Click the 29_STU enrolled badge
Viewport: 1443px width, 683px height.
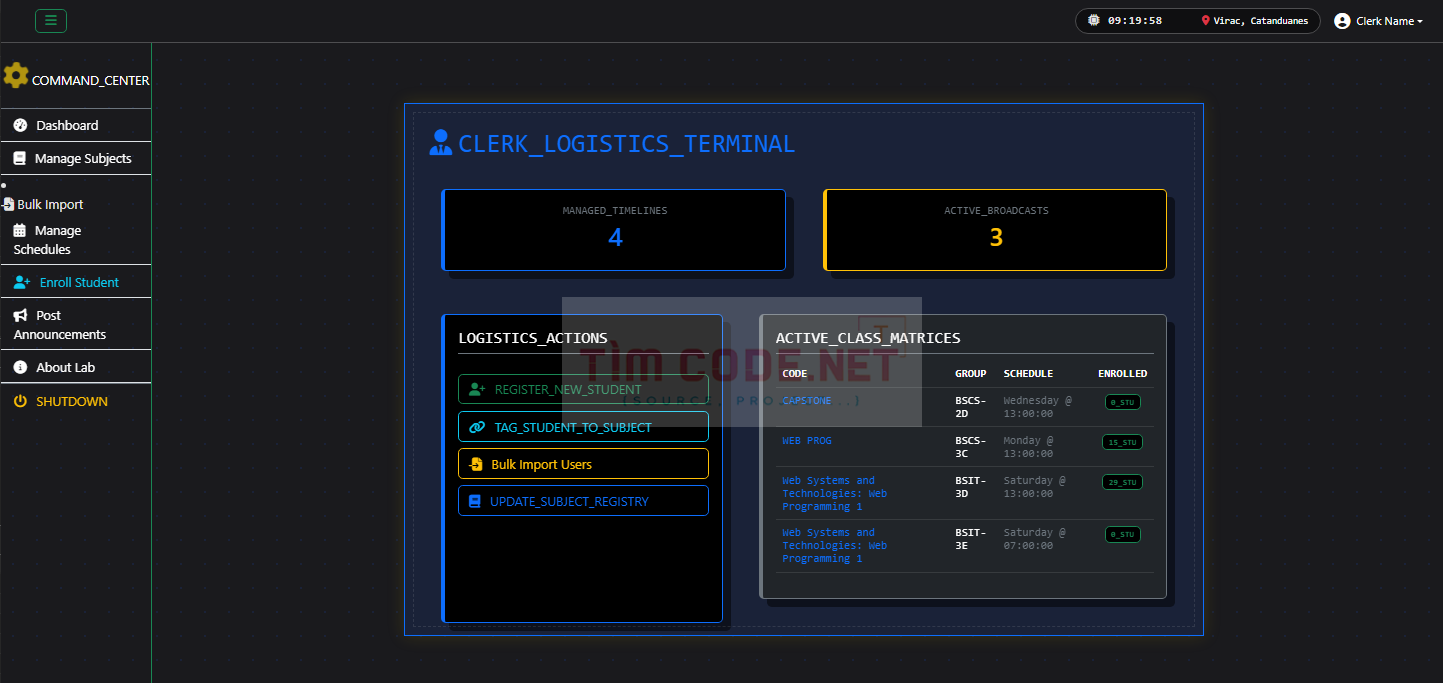[x=1122, y=482]
